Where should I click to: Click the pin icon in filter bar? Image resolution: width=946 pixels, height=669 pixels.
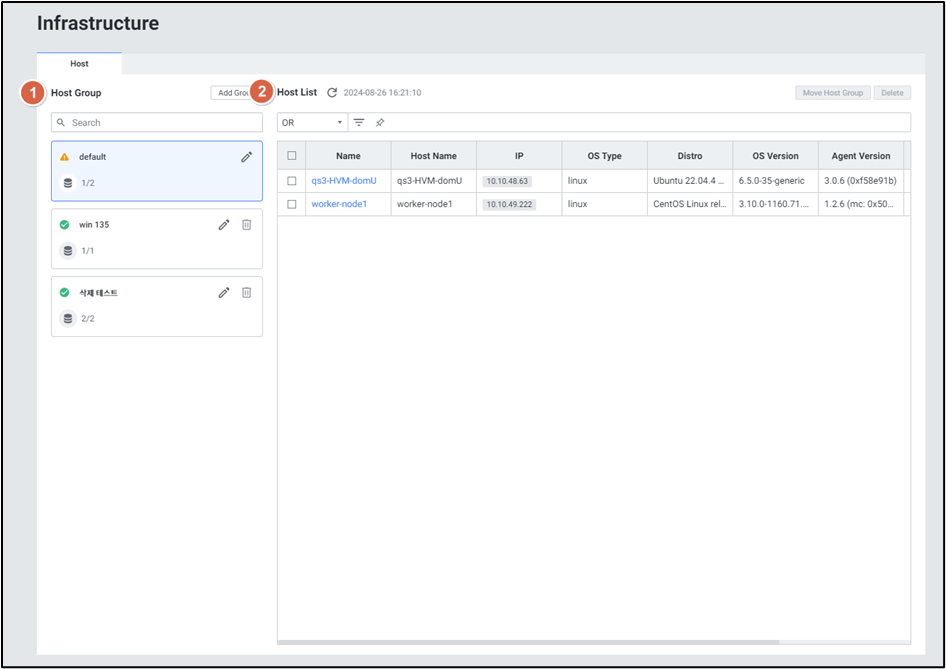[x=380, y=123]
